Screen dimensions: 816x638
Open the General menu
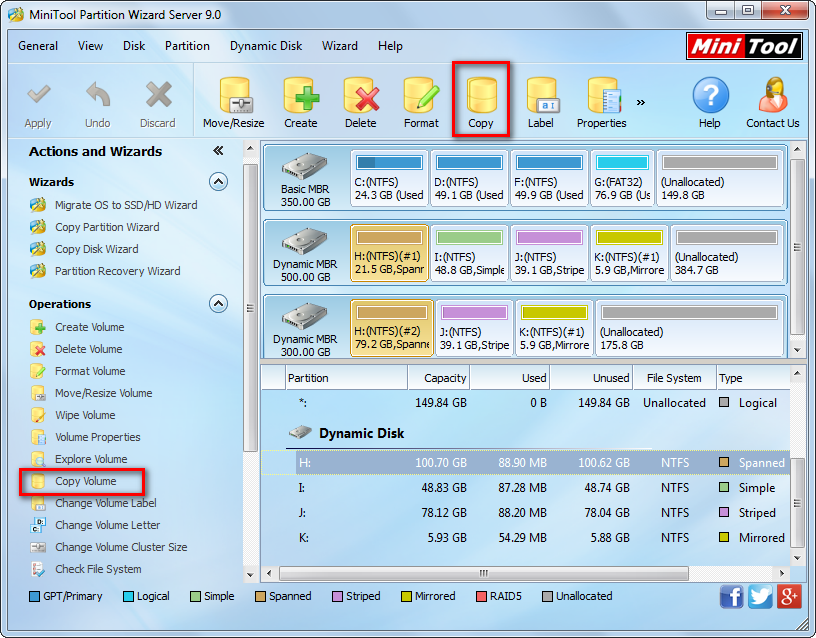click(38, 46)
